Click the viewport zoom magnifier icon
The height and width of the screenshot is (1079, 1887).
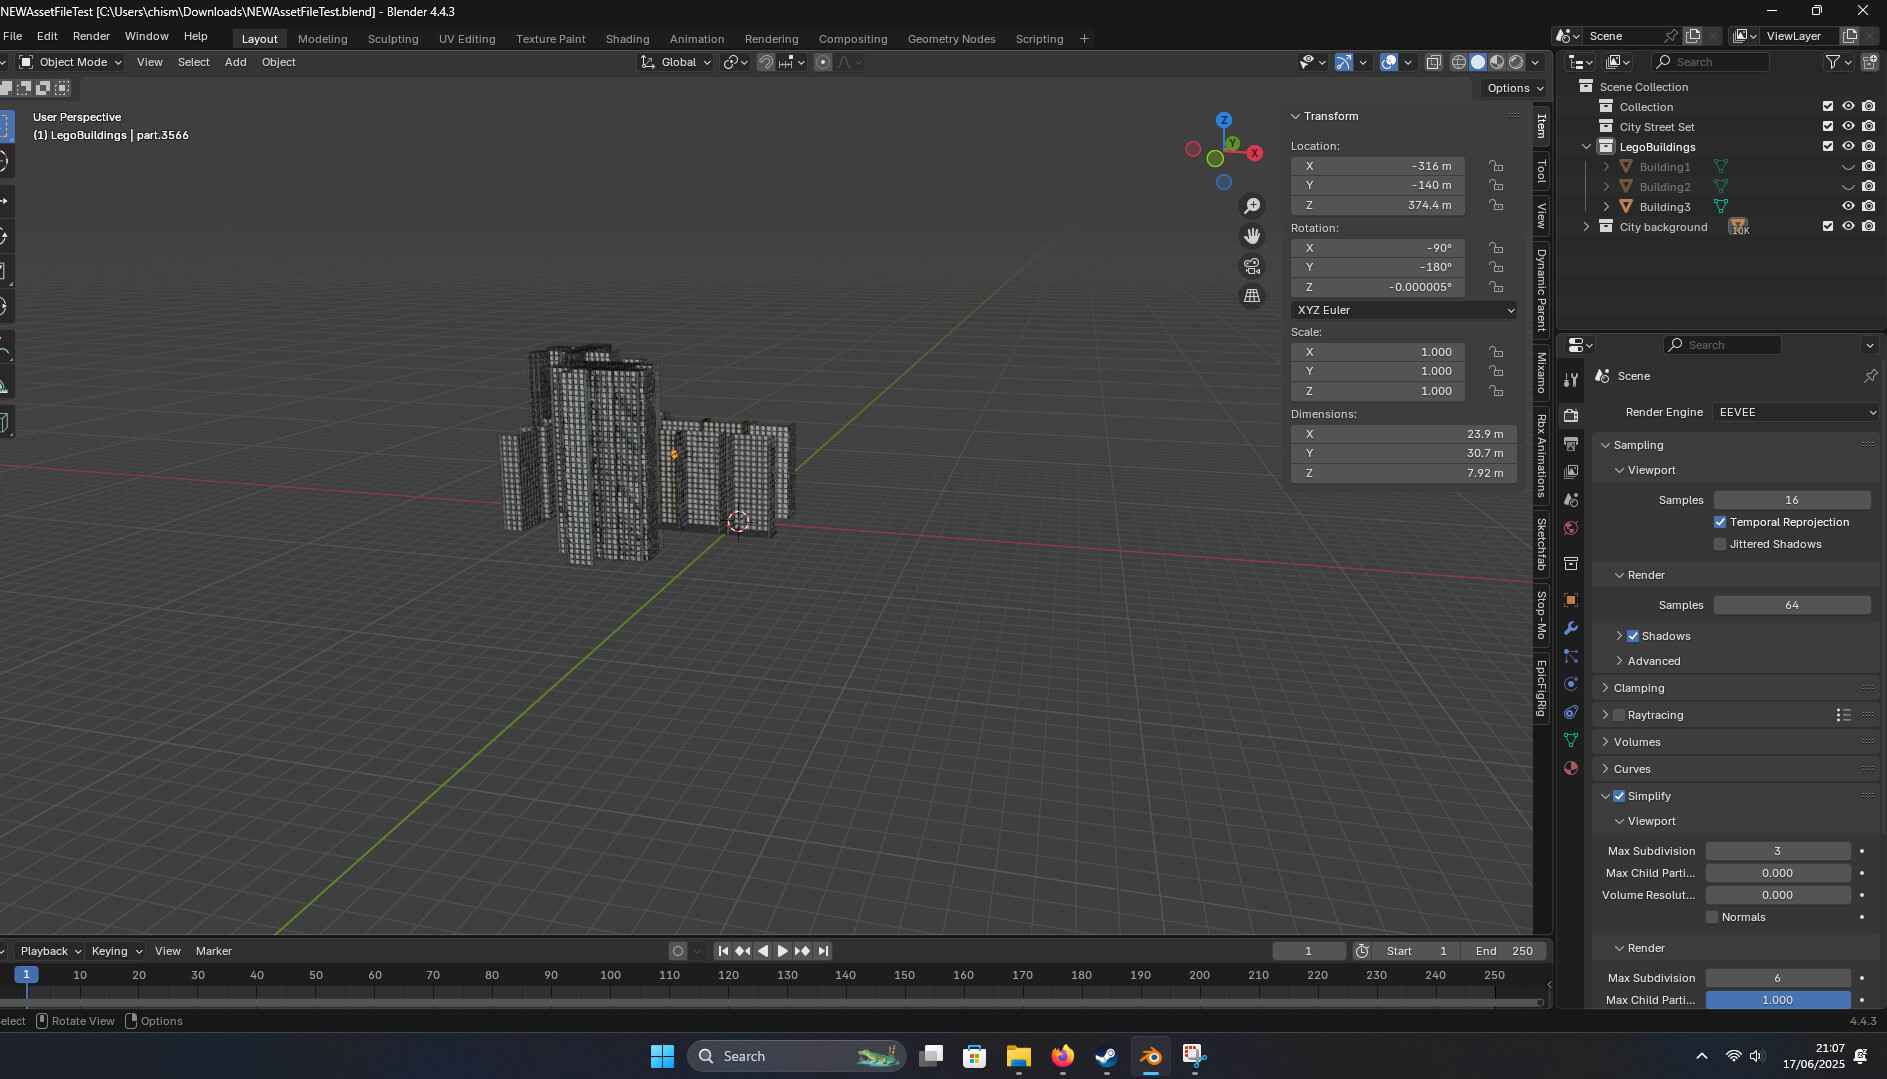(x=1252, y=206)
